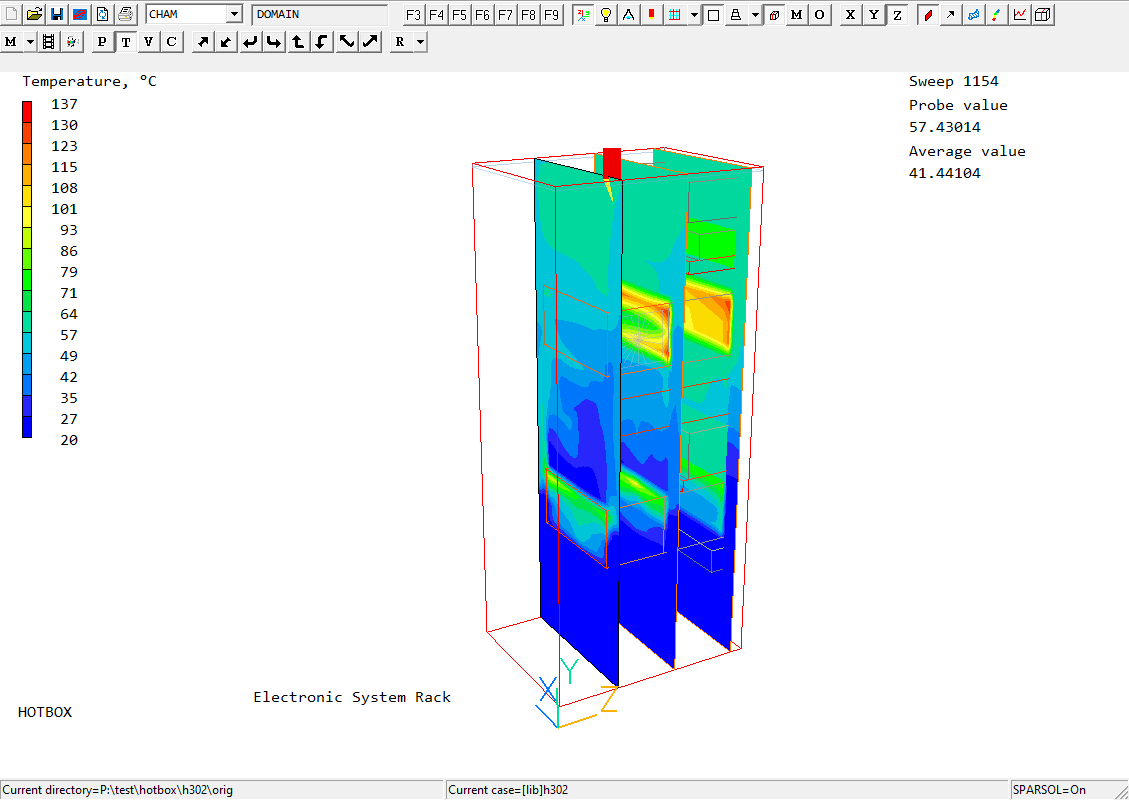Toggle the X slice plane direction
The image size is (1129, 800).
[x=851, y=14]
